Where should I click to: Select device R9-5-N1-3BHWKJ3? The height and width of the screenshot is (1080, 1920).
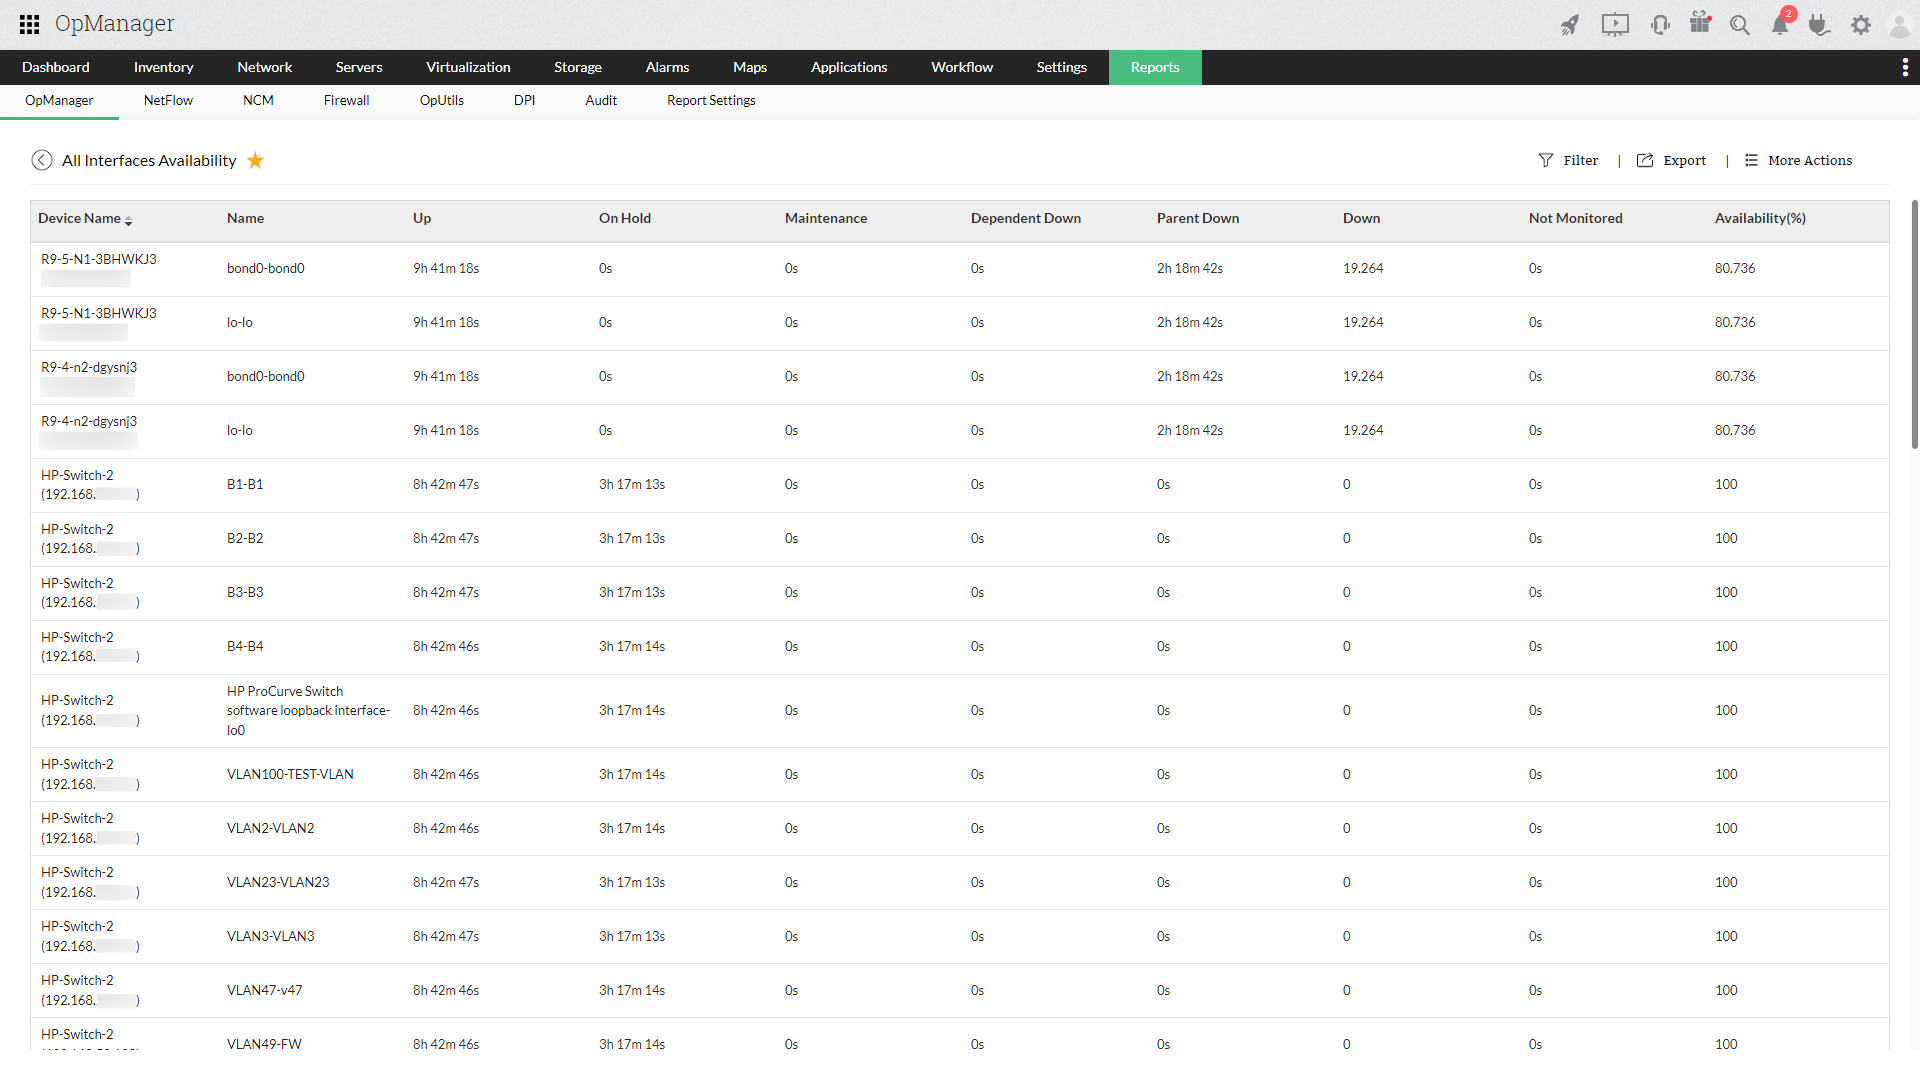click(98, 258)
